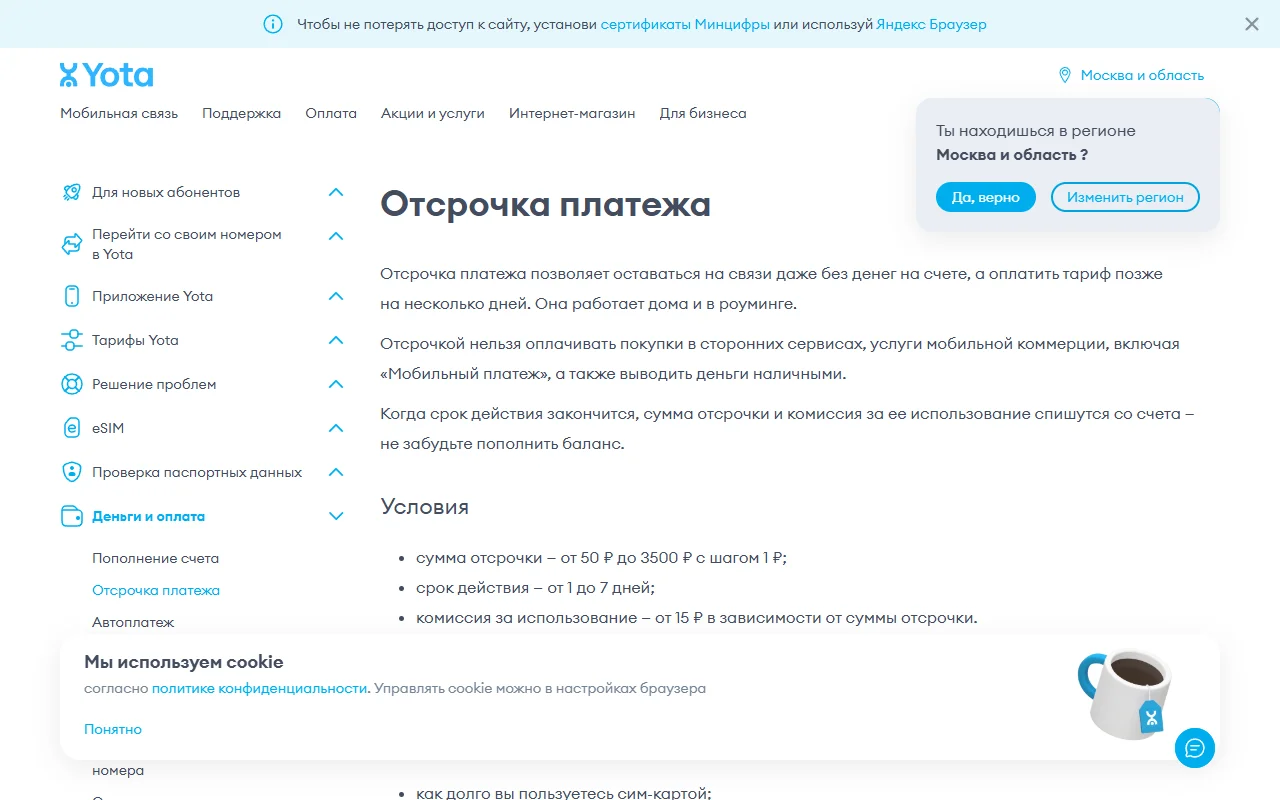Click the number transfer arrows icon
This screenshot has height=800, width=1280.
coord(71,244)
